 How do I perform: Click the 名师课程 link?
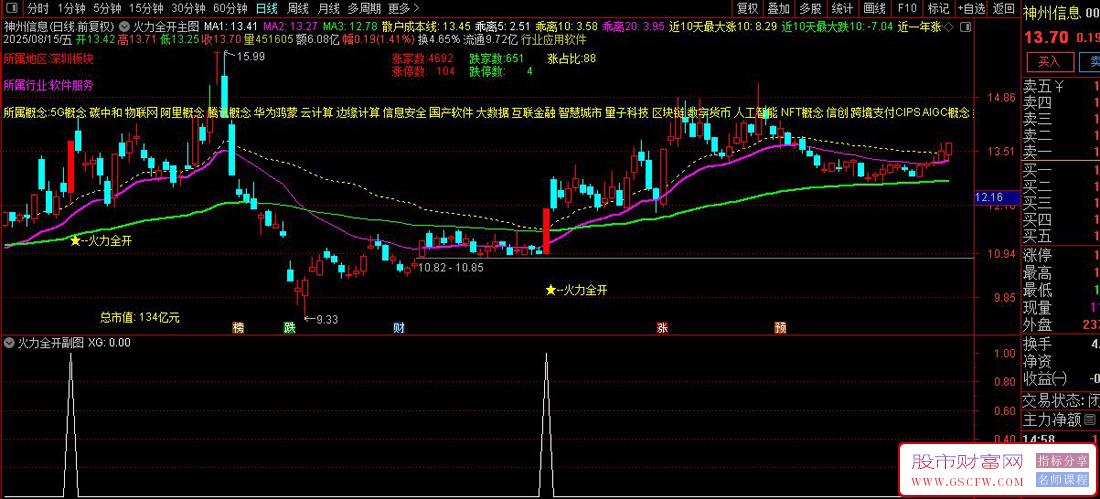[x=1061, y=480]
